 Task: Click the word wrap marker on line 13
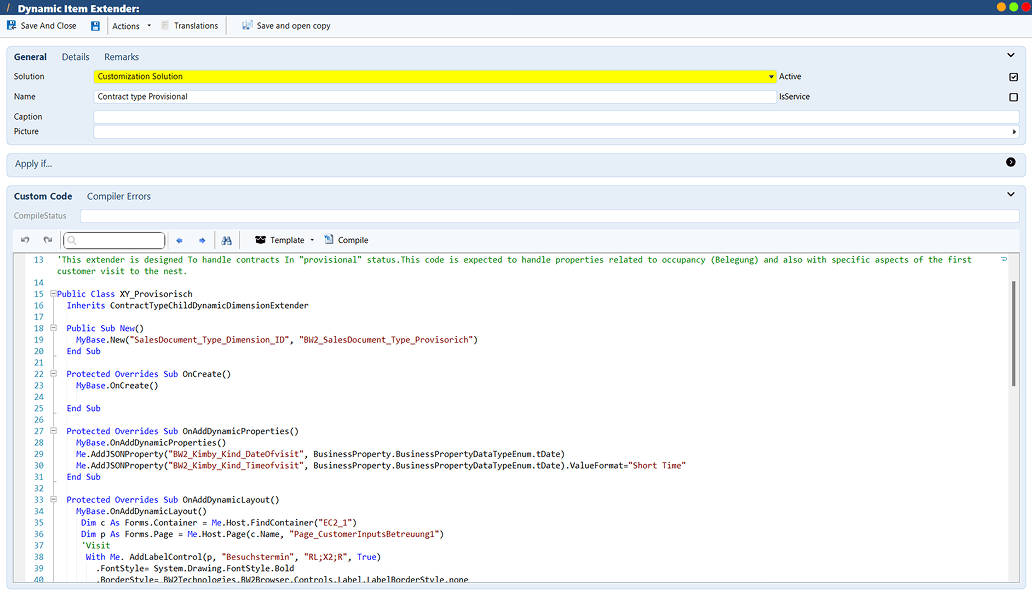(1004, 259)
